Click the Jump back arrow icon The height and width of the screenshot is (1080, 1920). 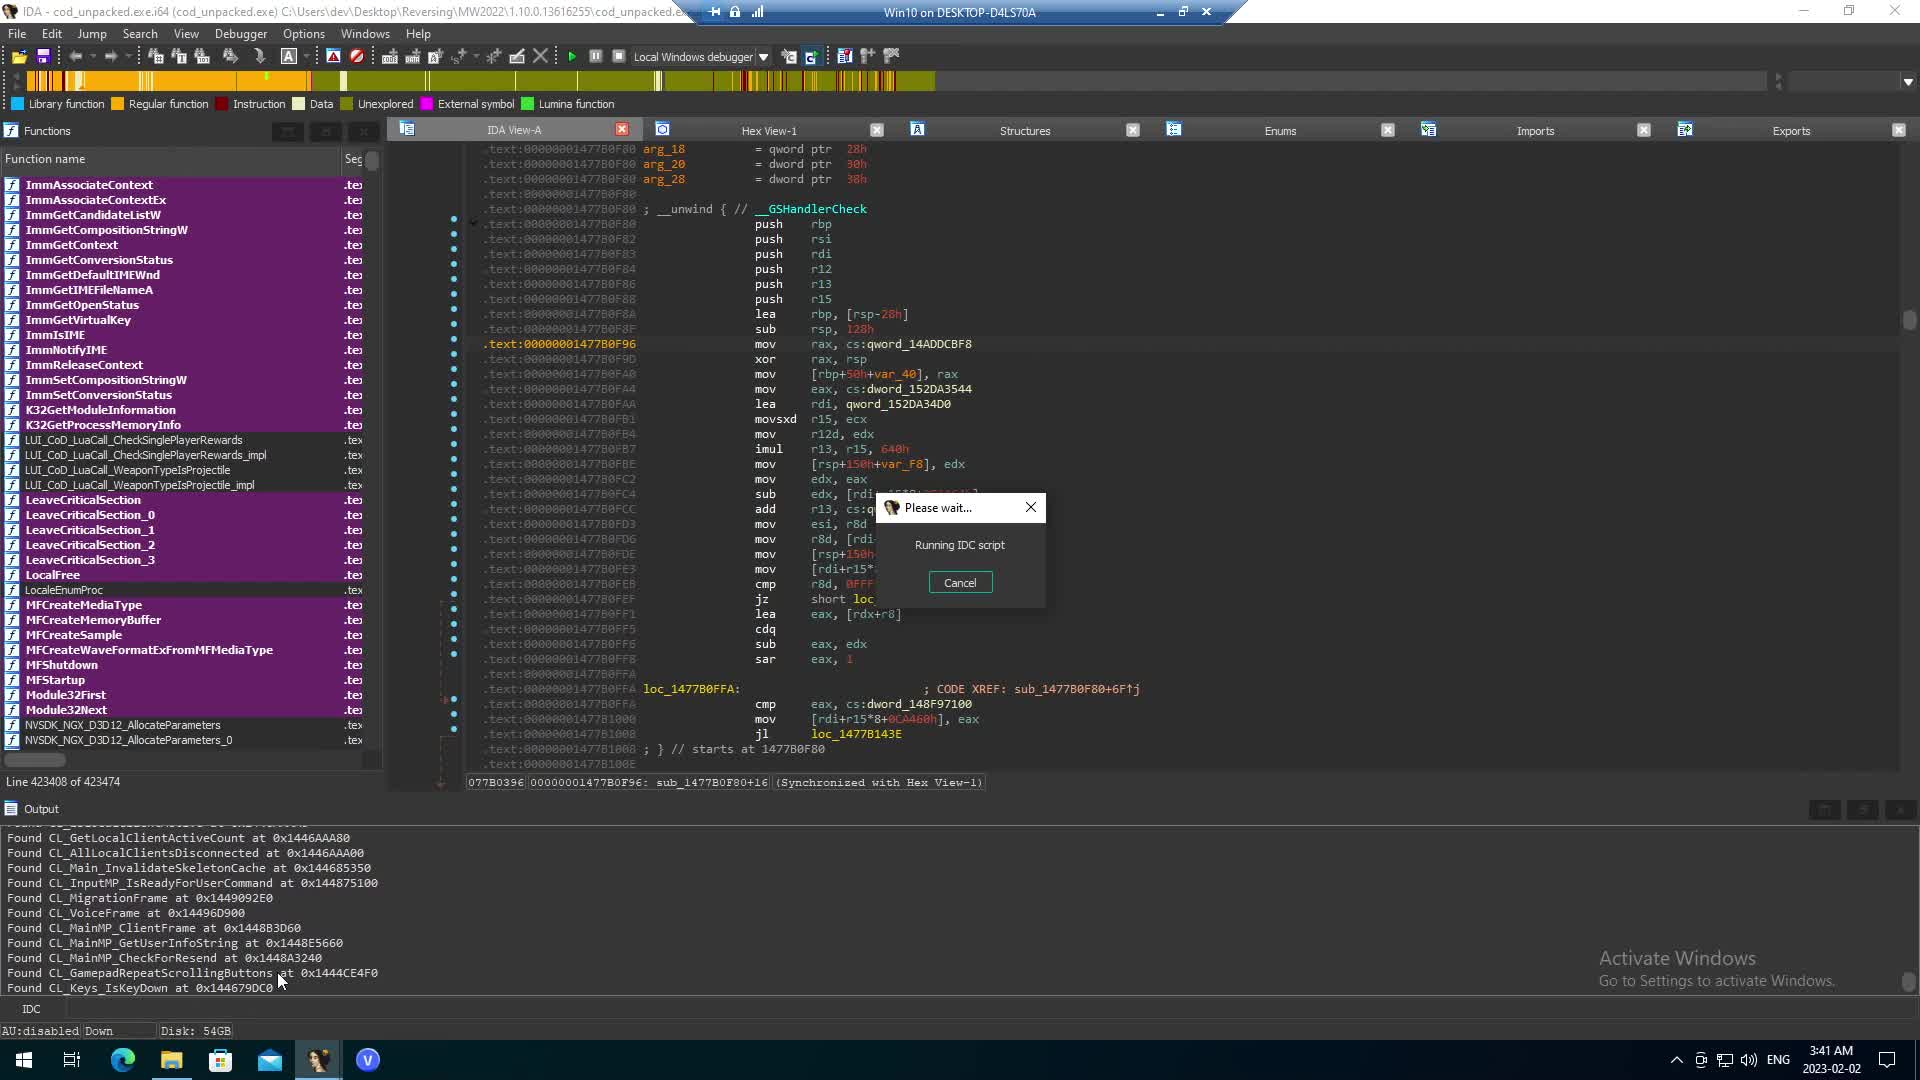pyautogui.click(x=75, y=57)
